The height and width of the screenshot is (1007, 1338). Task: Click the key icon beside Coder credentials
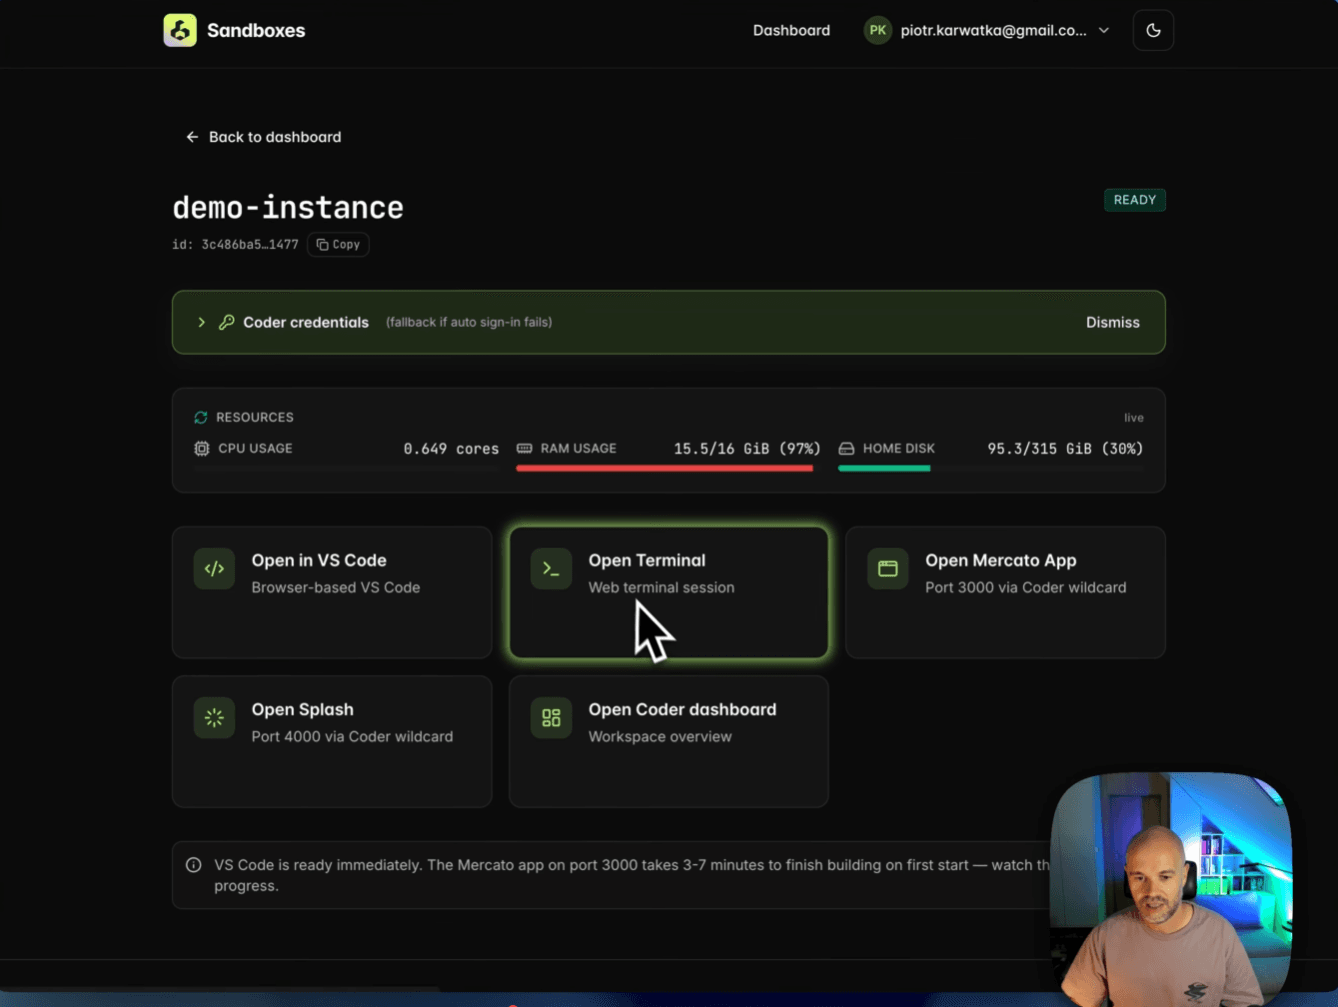(227, 322)
